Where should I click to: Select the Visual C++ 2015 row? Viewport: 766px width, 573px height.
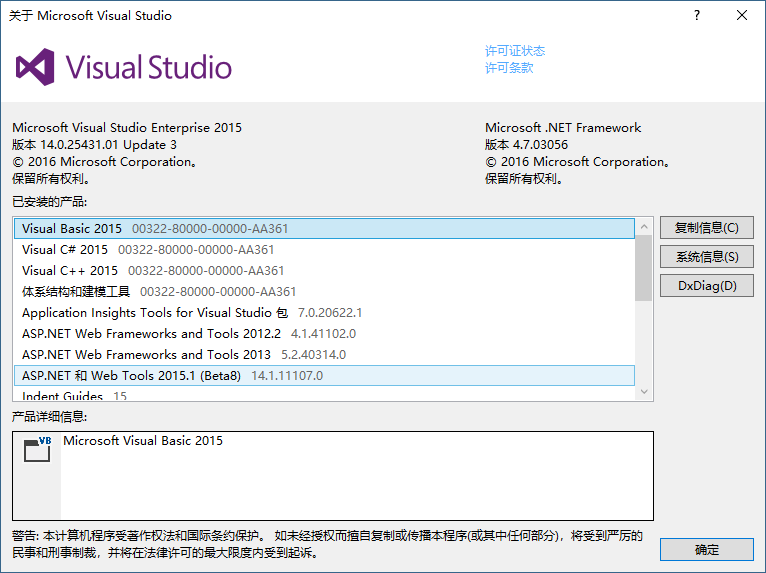(324, 271)
